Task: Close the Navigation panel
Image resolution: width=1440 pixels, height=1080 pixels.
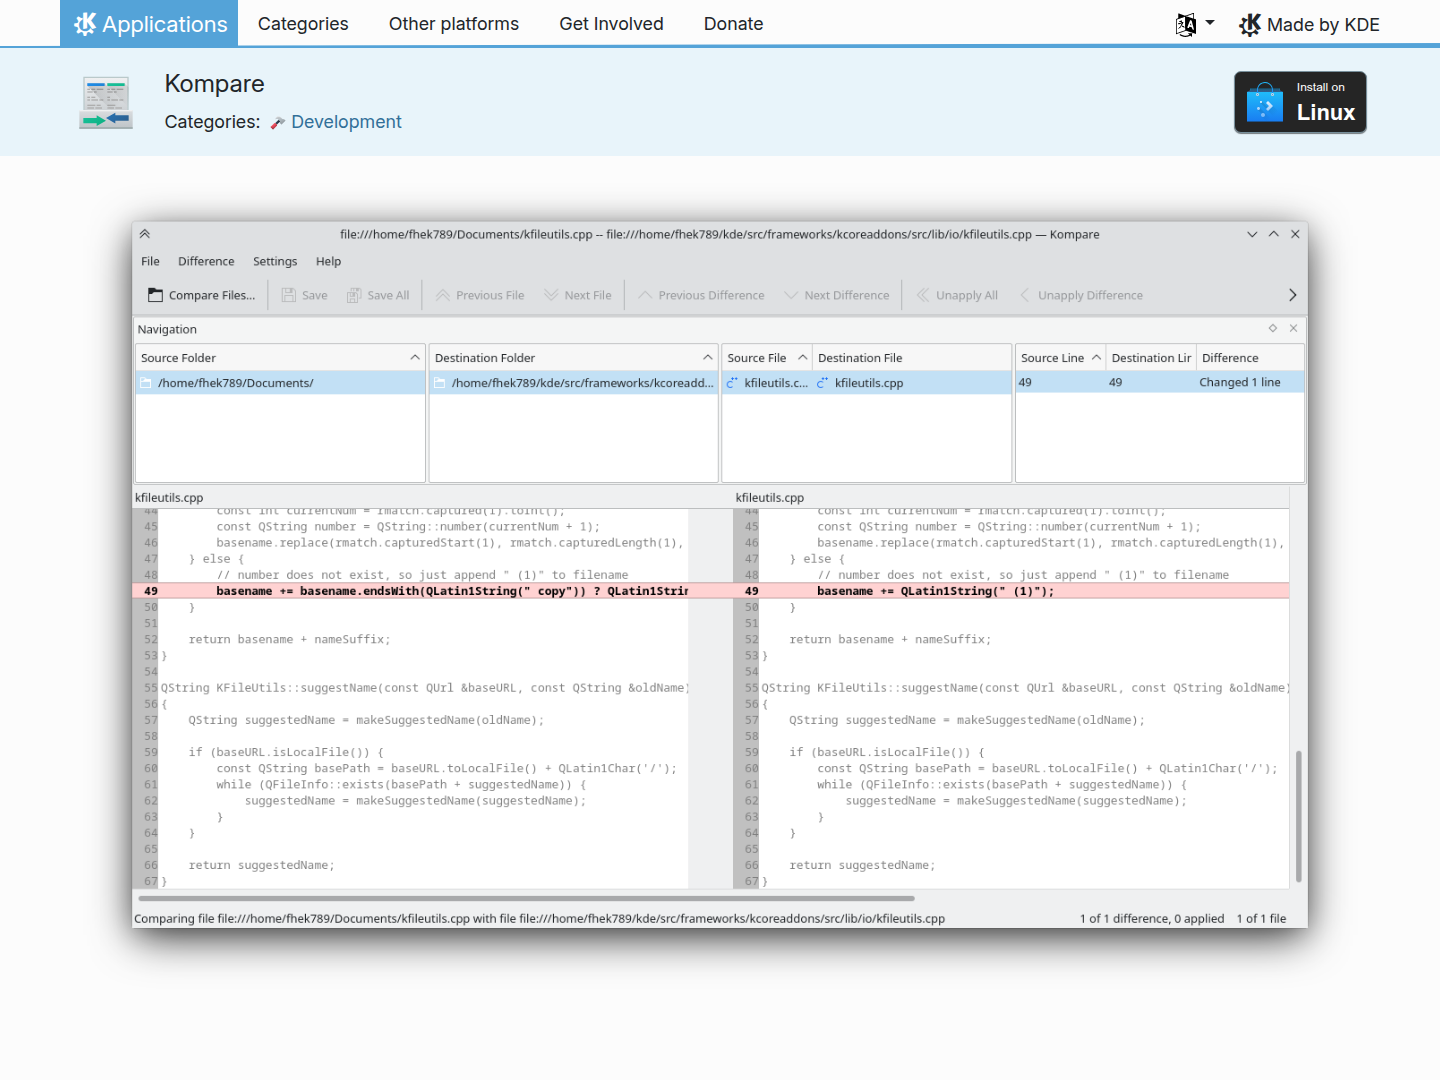Action: tap(1293, 328)
